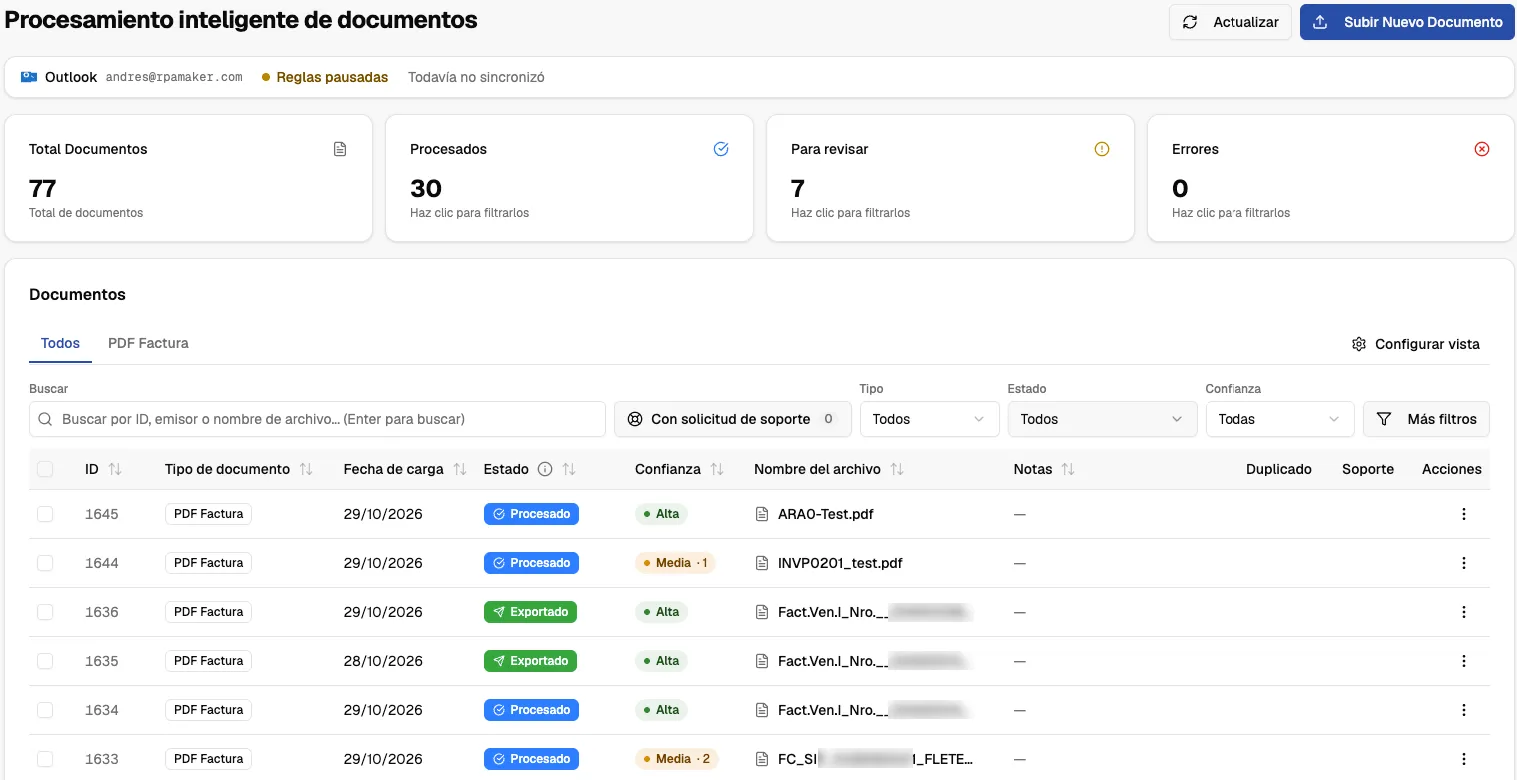Switch to the PDF Factura tab
The image size is (1517, 780).
(148, 343)
